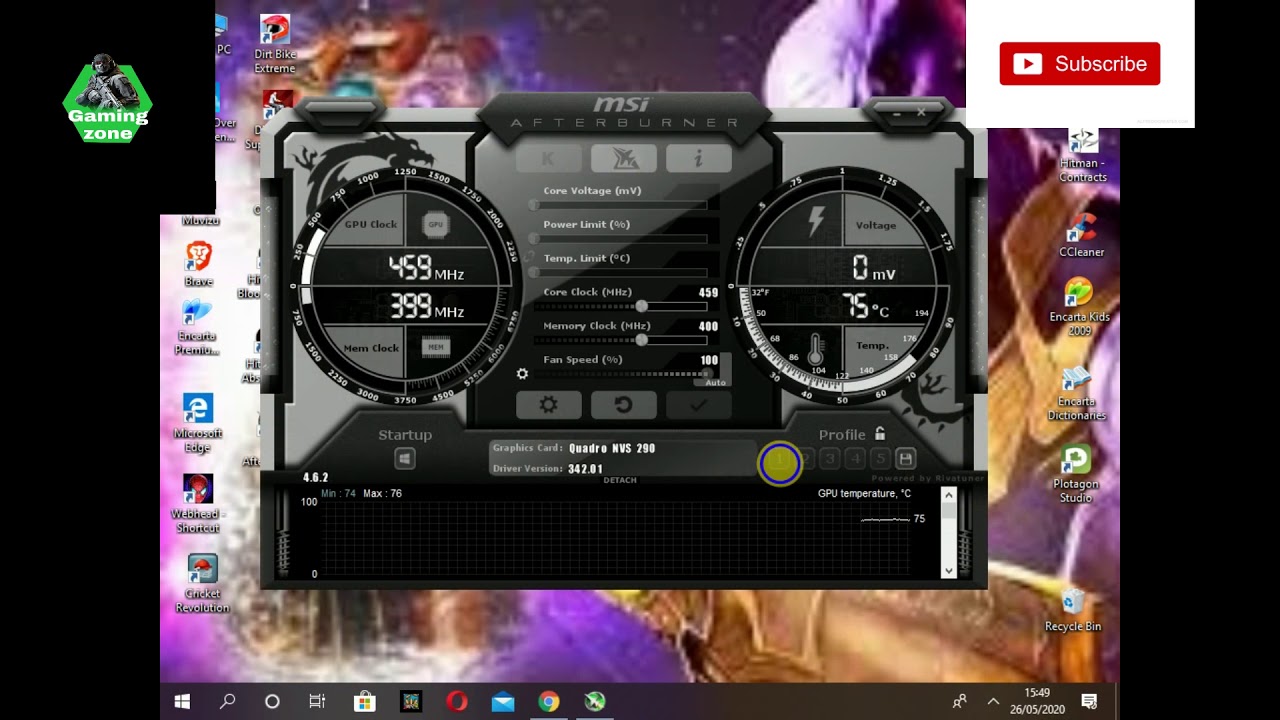Launch the OC Scanner icon button
This screenshot has width=1280, height=720.
coord(624,158)
